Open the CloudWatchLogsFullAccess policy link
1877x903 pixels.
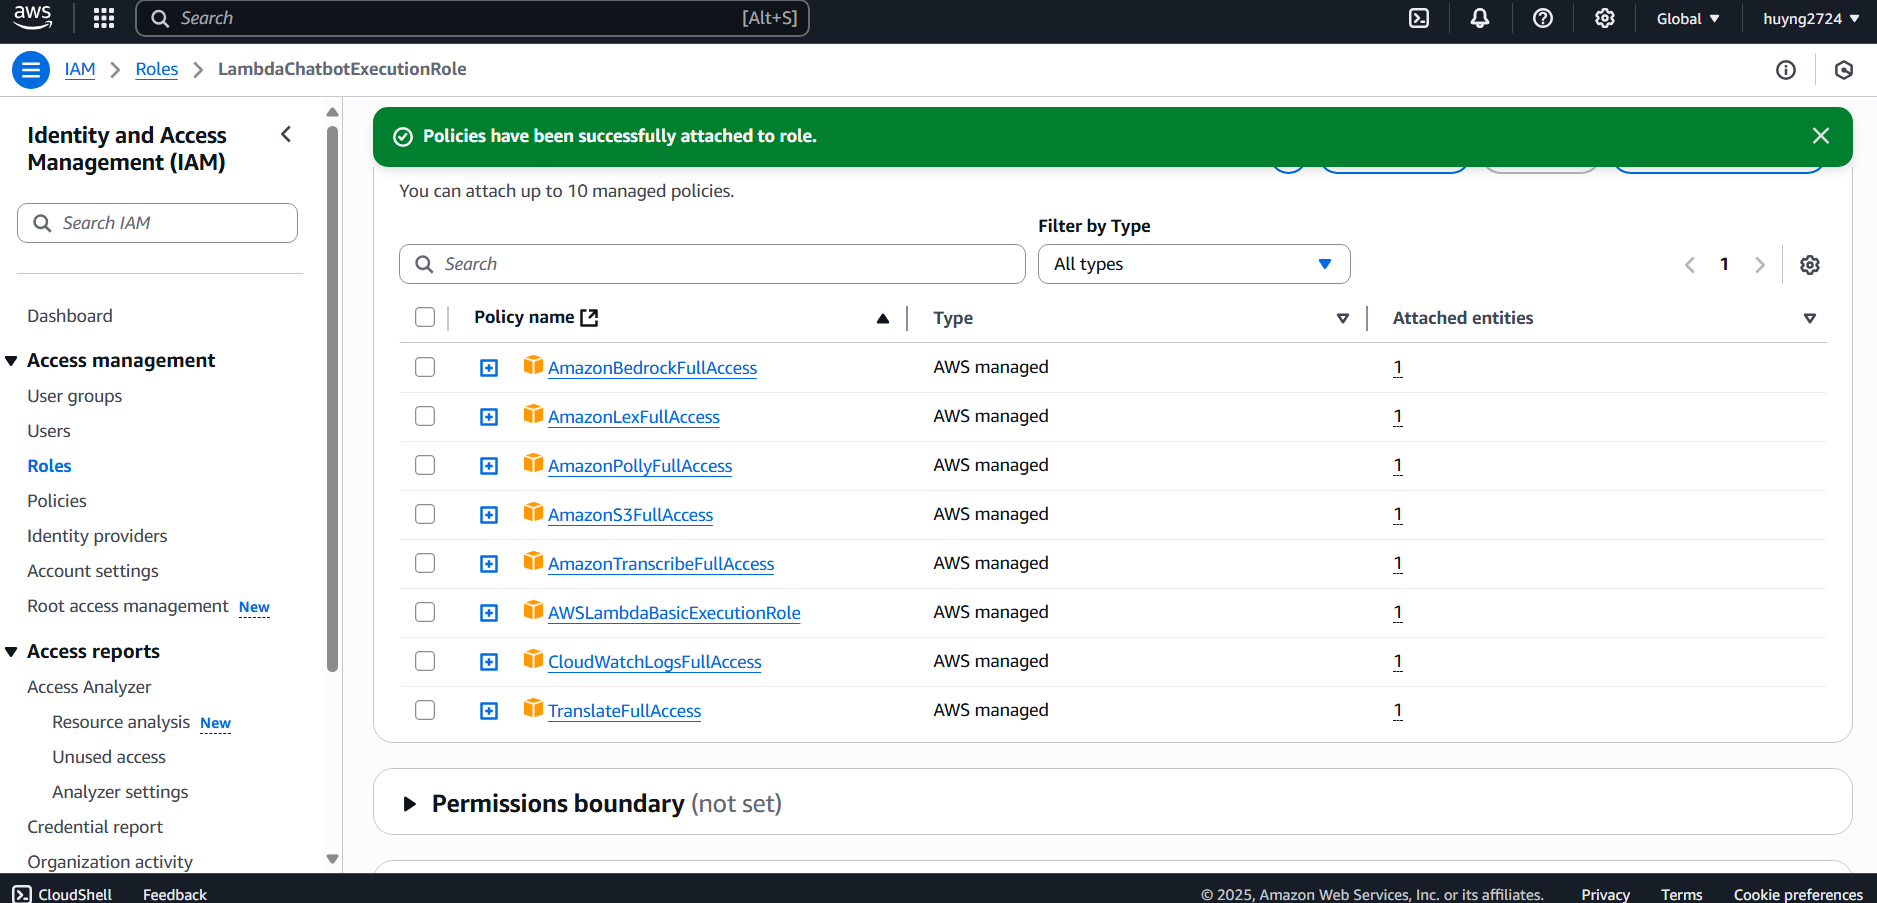[655, 662]
